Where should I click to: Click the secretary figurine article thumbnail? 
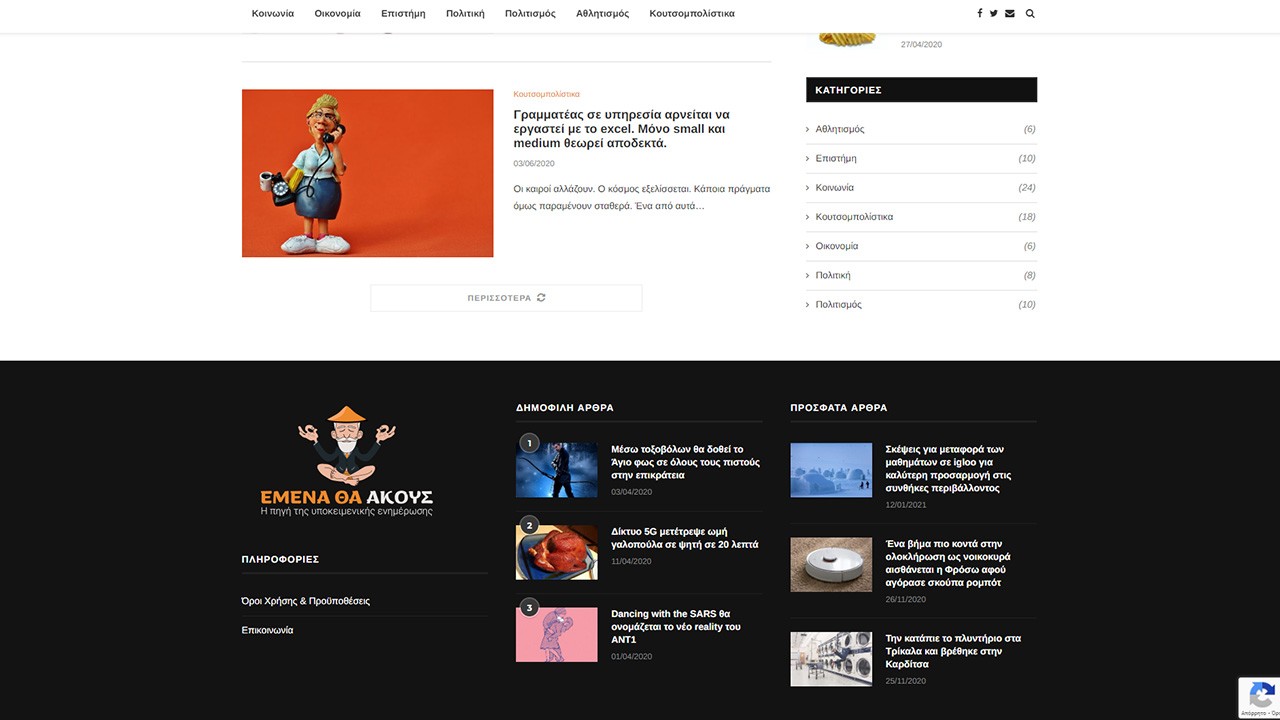[x=367, y=173]
